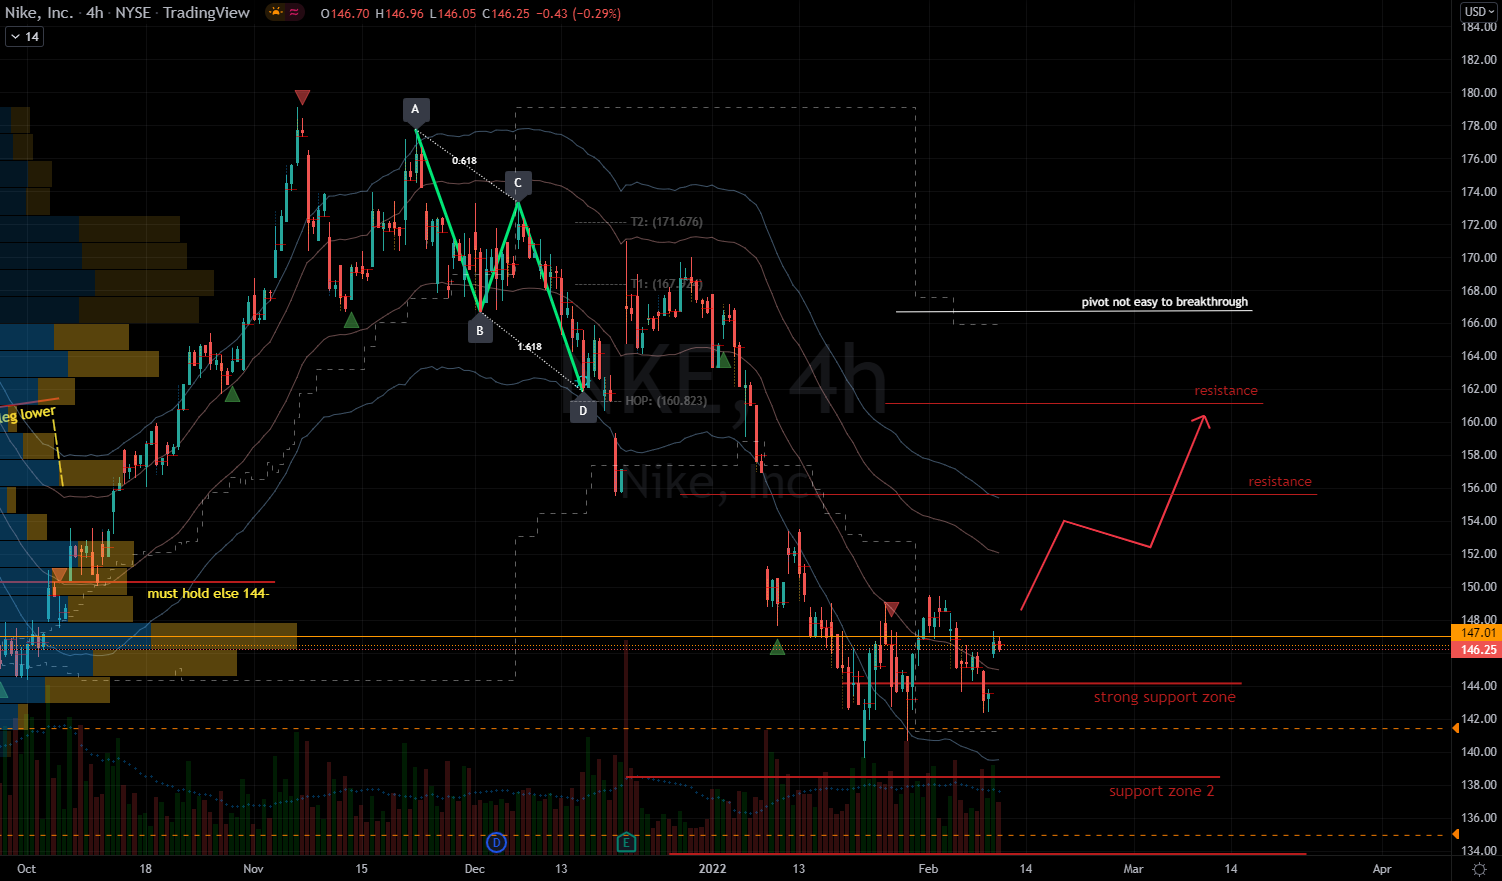
Task: Click the pink approximate-sign icon beside the title
Action: 295,13
